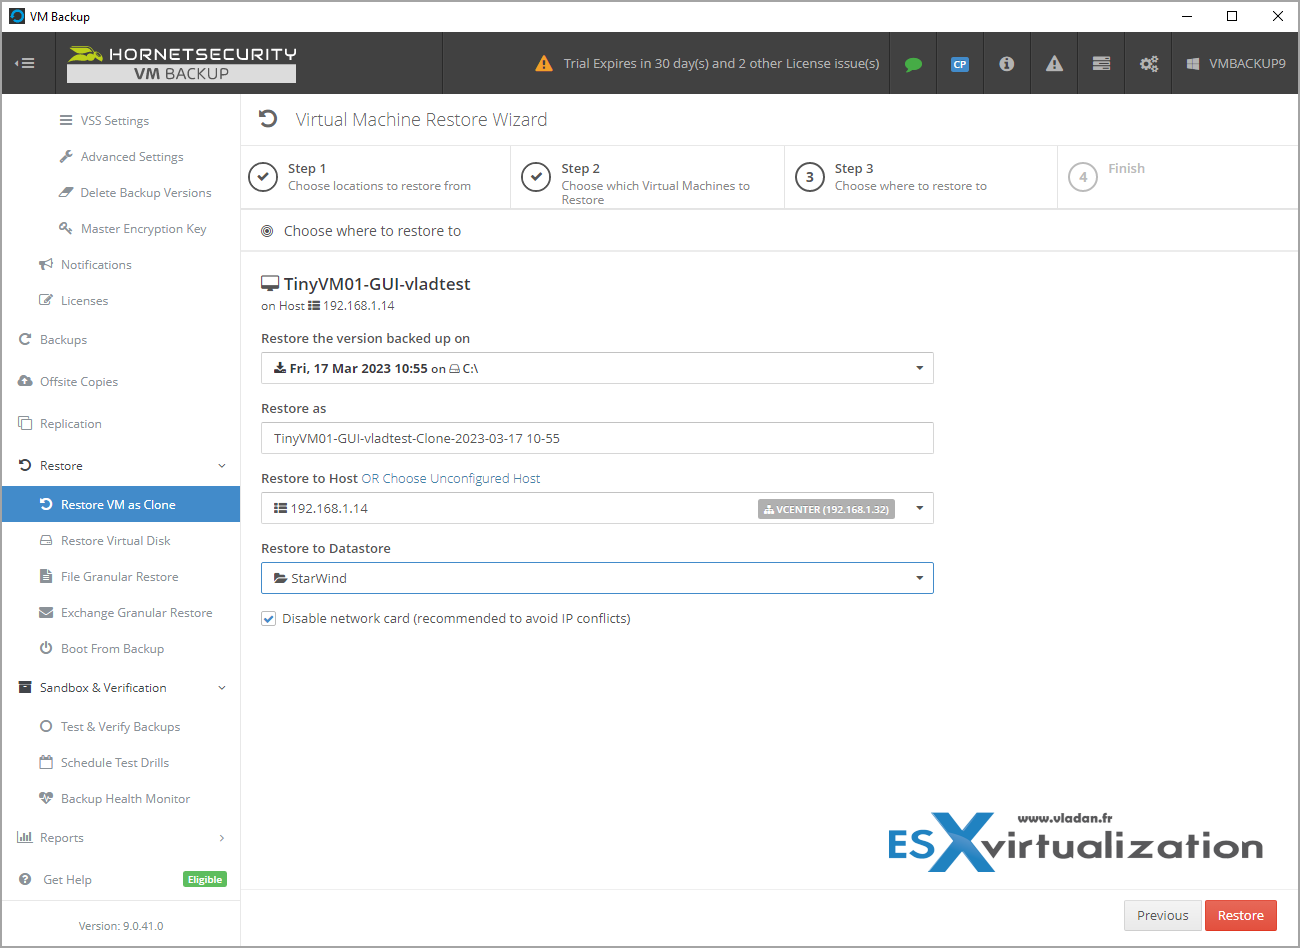Edit the Restore as name field
1300x948 pixels.
click(x=597, y=438)
